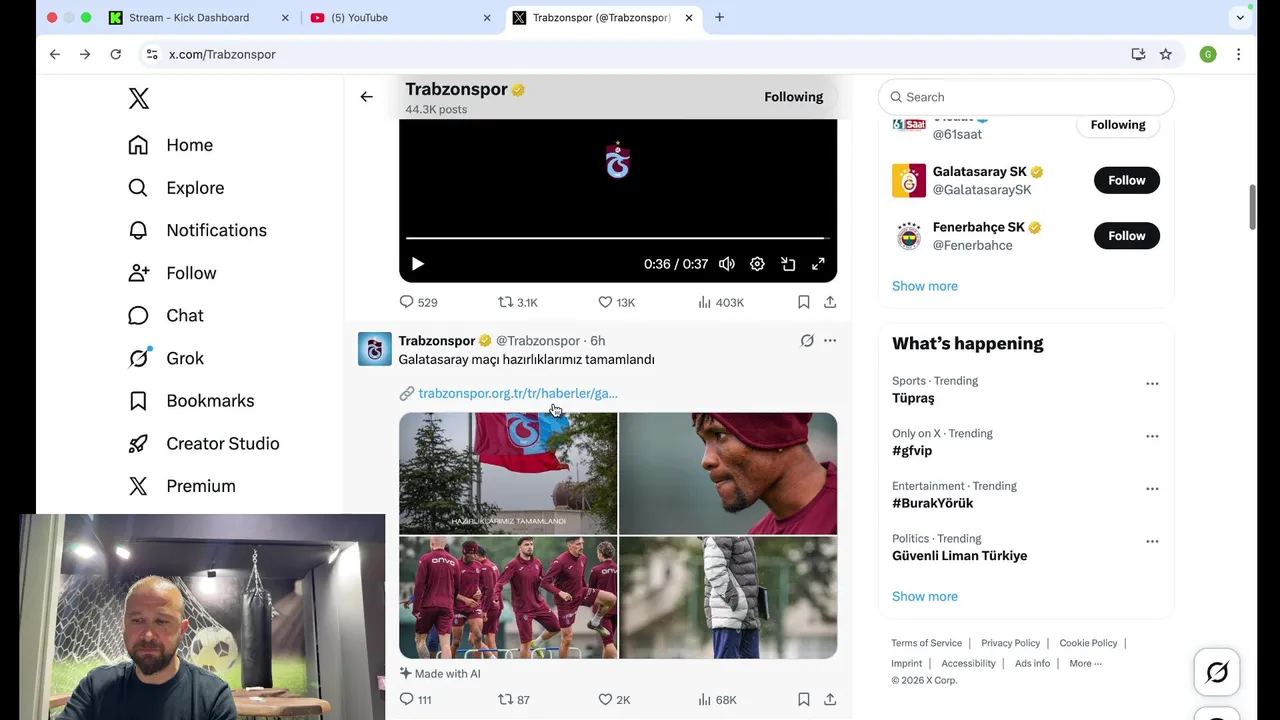Open more options on Galatasaray maçı post
This screenshot has height=720, width=1280.
(x=830, y=341)
